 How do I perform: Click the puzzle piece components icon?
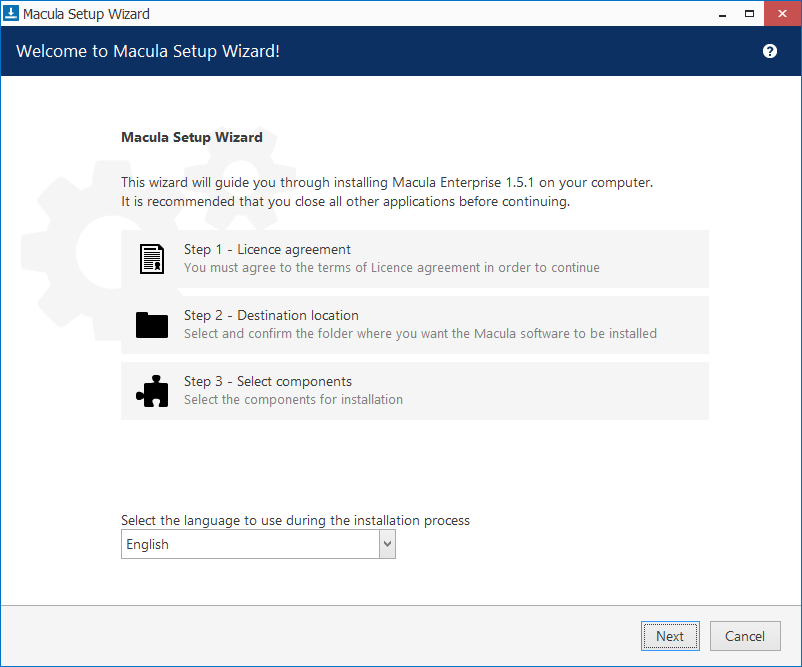coord(152,391)
